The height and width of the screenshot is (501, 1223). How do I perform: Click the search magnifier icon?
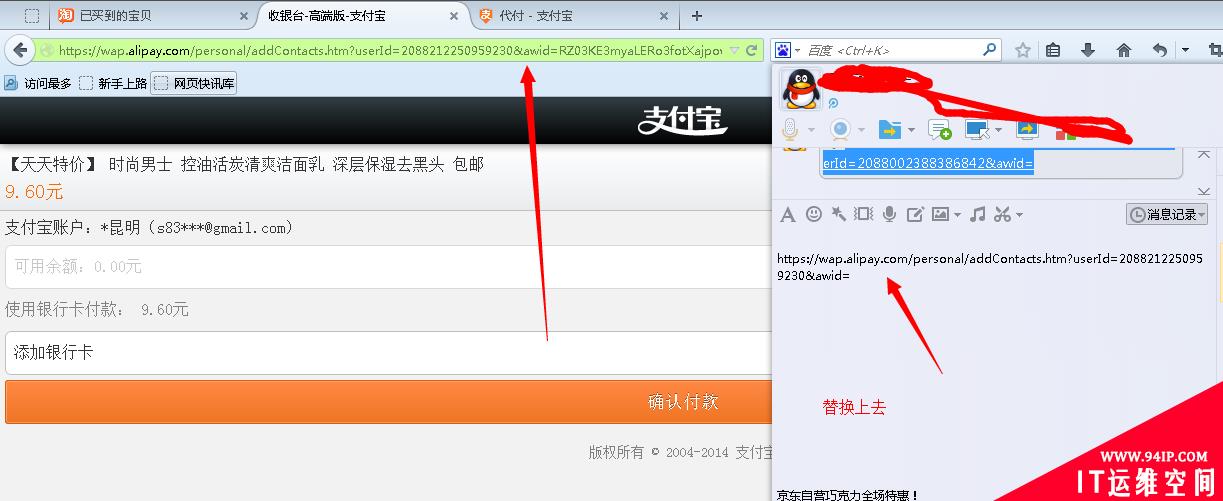click(989, 49)
